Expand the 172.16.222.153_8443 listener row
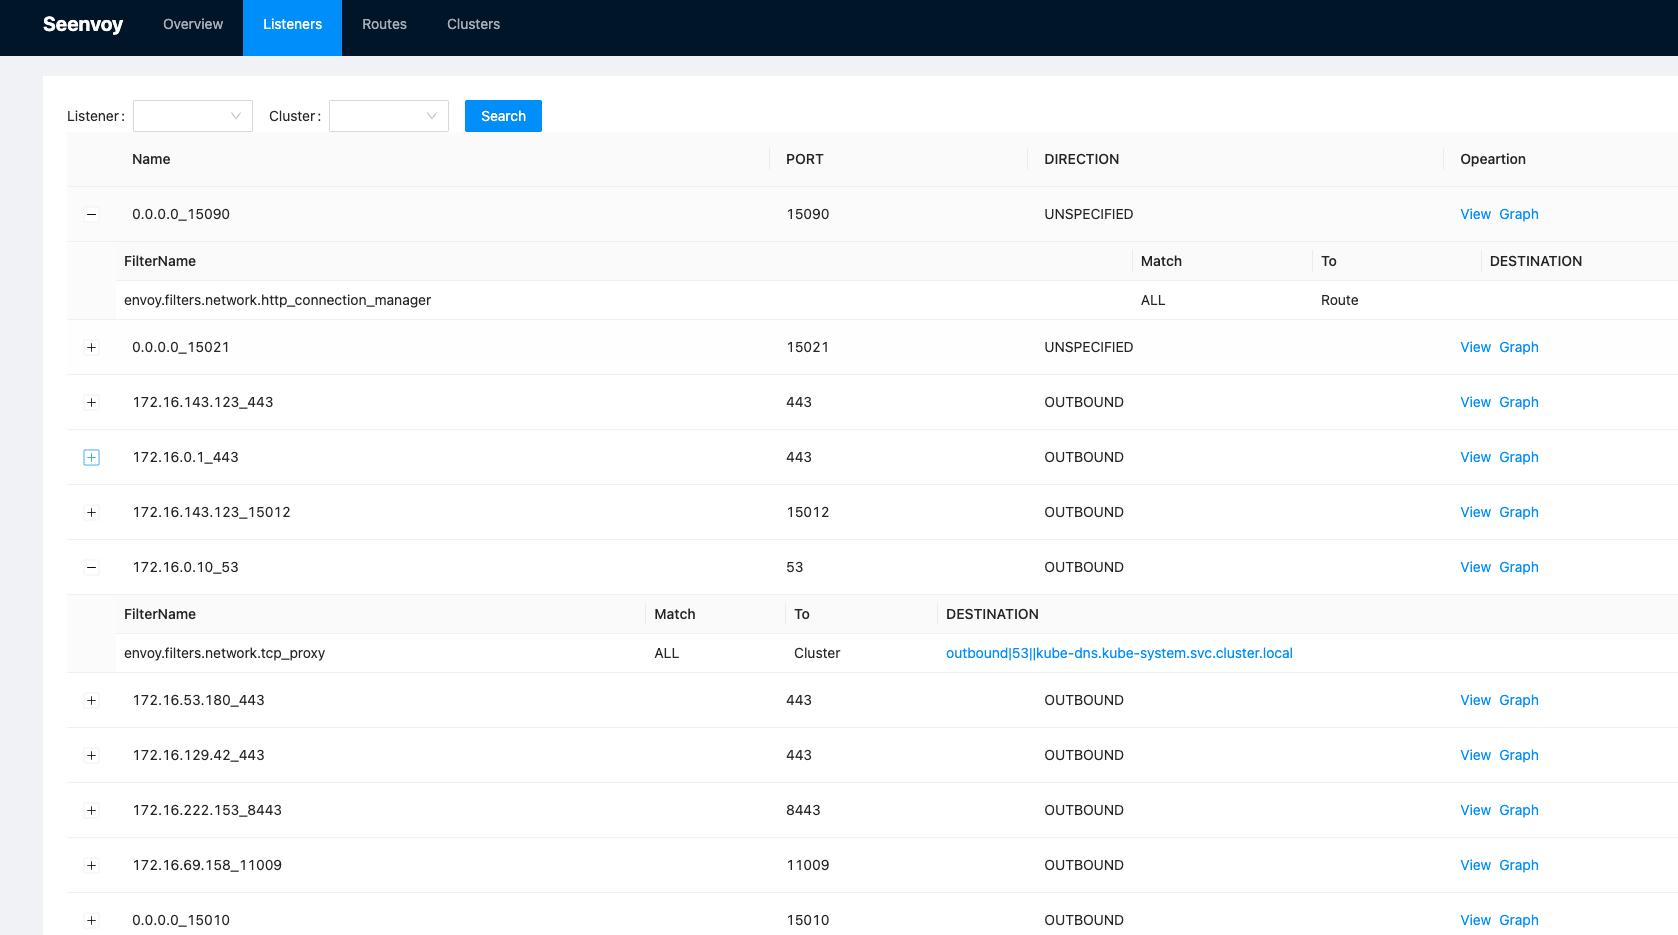 [91, 810]
